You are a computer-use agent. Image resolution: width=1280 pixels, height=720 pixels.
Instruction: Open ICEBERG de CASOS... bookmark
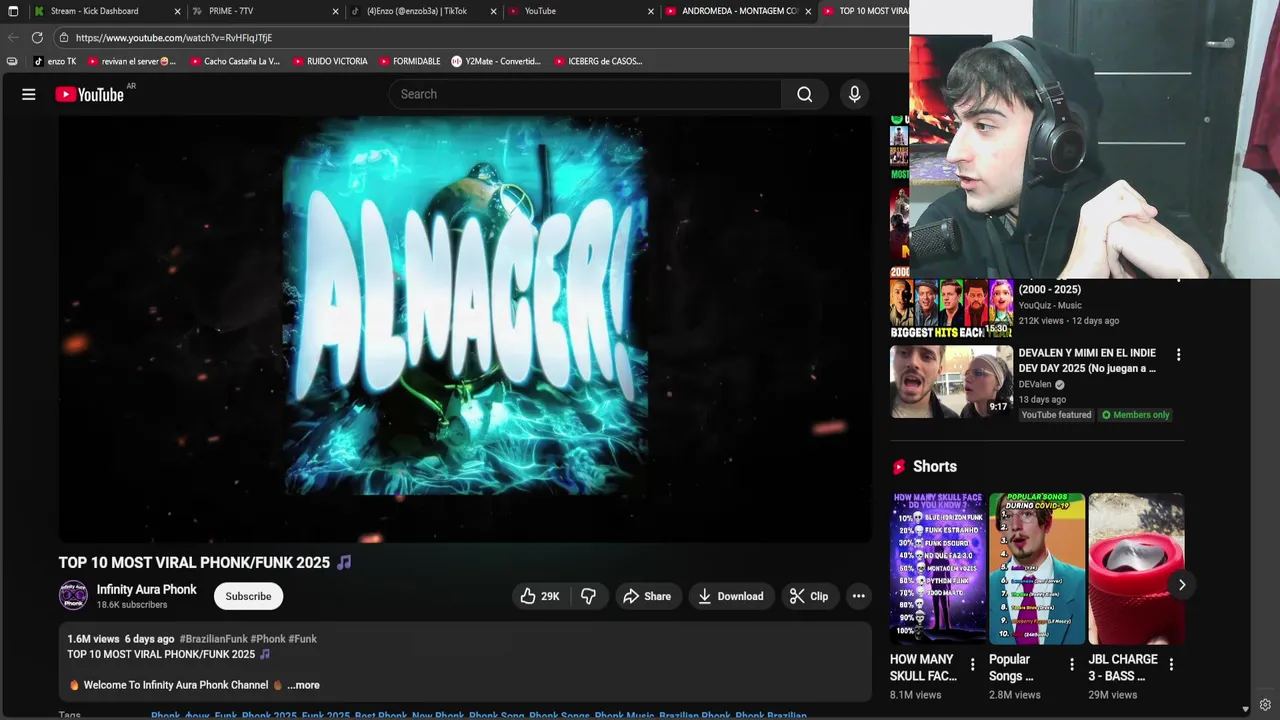[598, 61]
